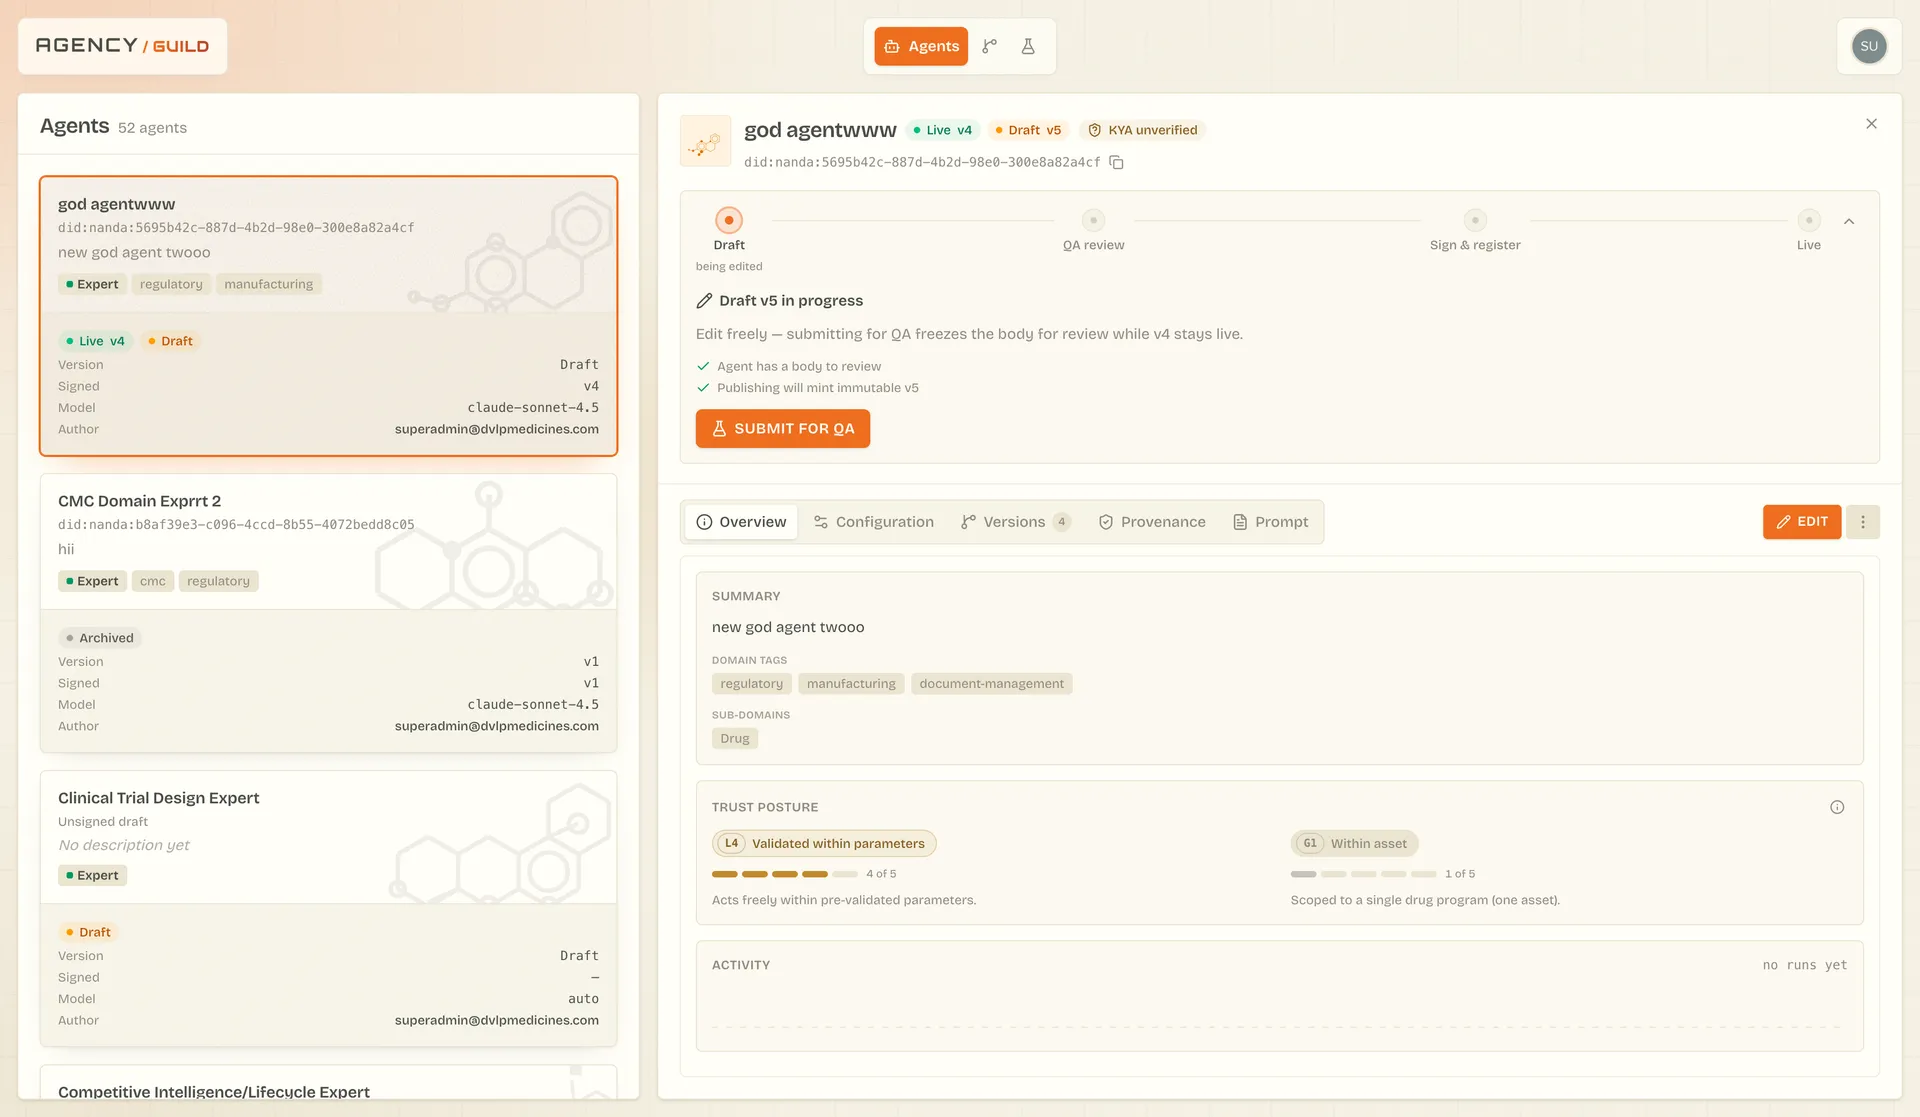The height and width of the screenshot is (1117, 1920).
Task: Click the G1 Within asset badge
Action: (1354, 844)
